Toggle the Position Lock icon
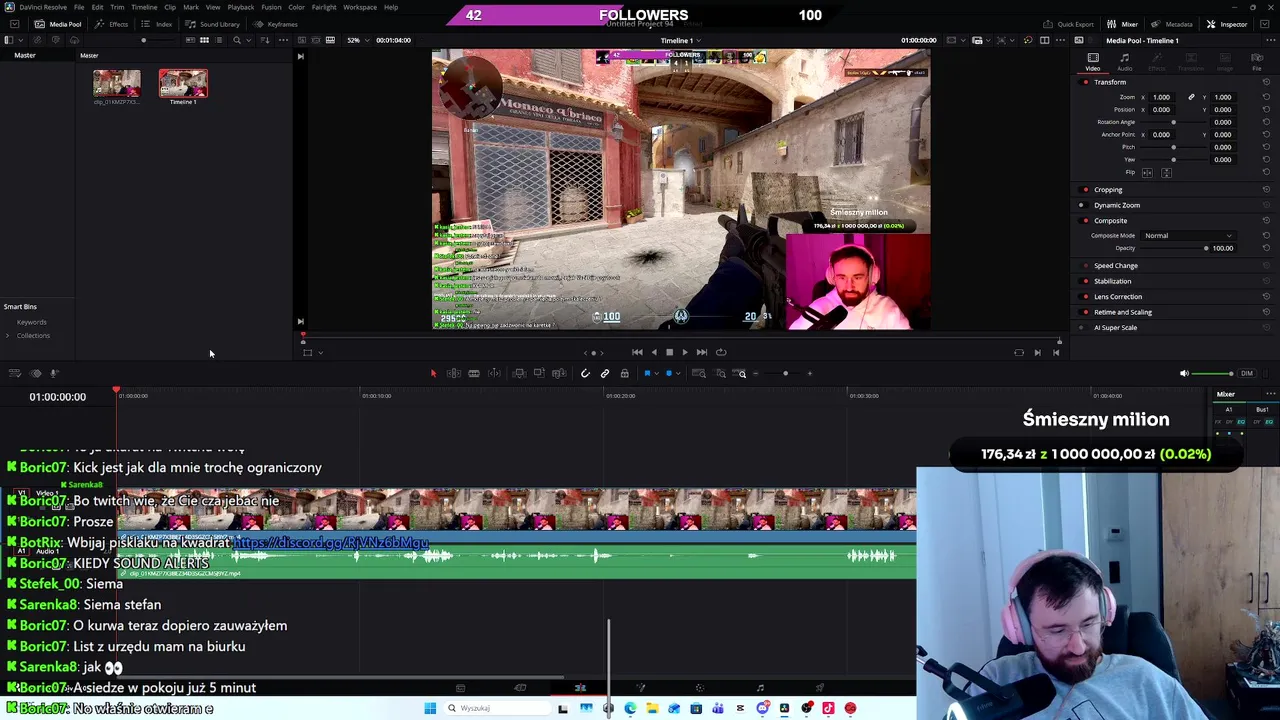Screen dimensions: 1280x720 [x=624, y=373]
